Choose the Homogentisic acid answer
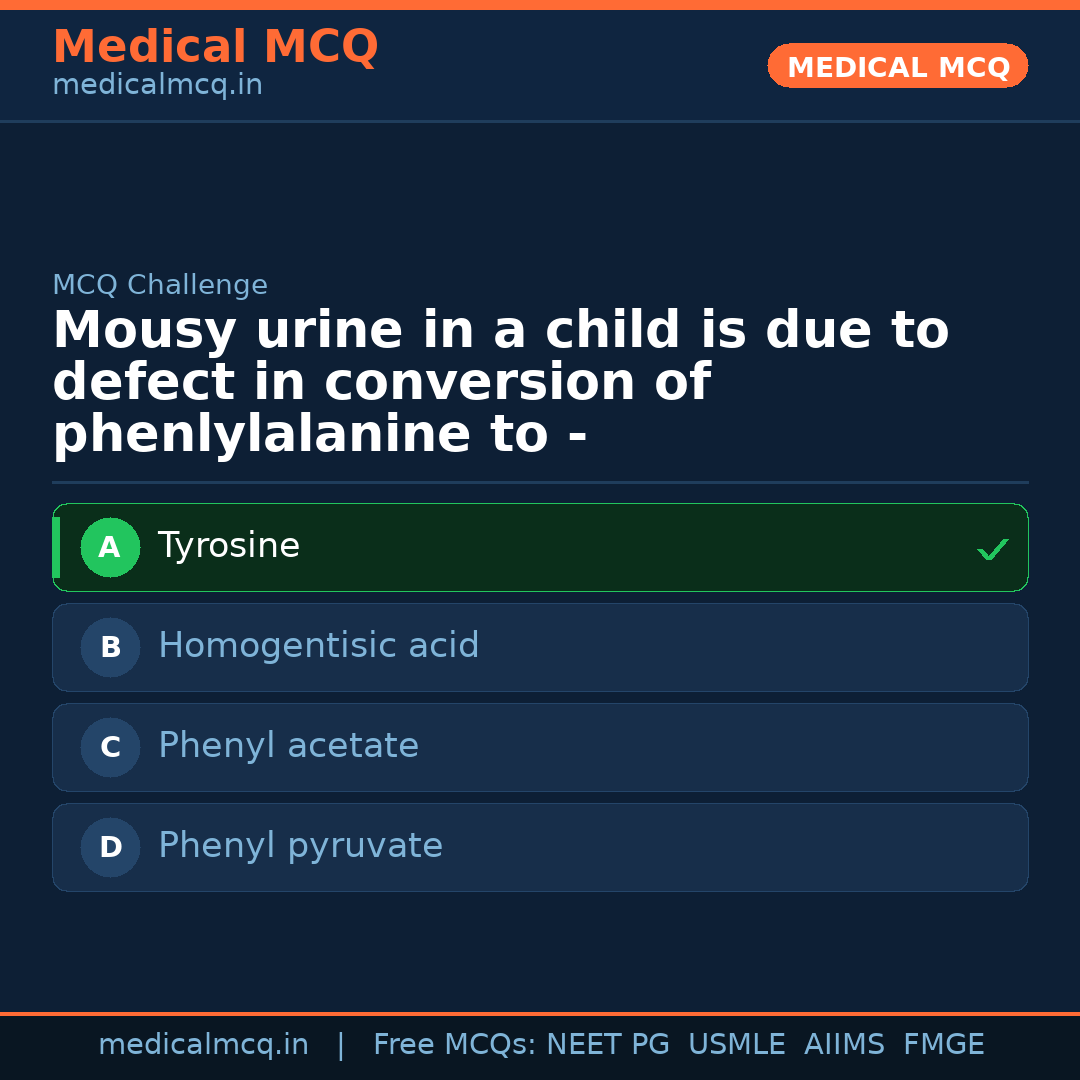1080x1080 pixels. click(318, 646)
